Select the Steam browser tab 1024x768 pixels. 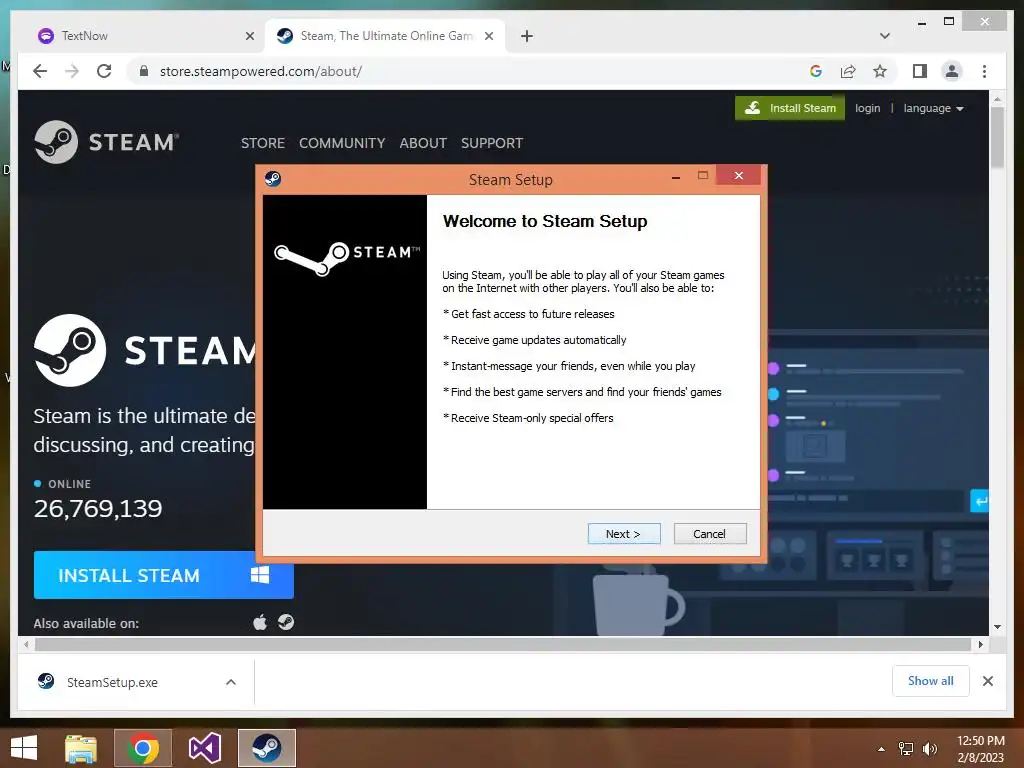[385, 36]
